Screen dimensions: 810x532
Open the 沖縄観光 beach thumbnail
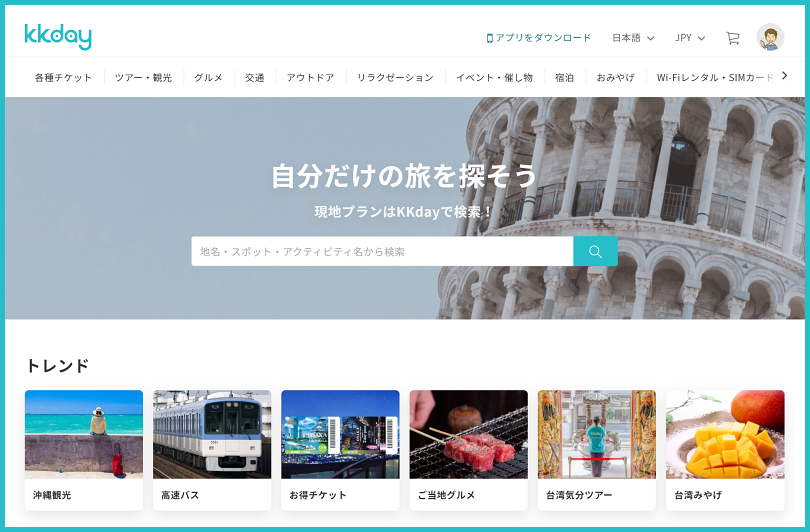(84, 434)
